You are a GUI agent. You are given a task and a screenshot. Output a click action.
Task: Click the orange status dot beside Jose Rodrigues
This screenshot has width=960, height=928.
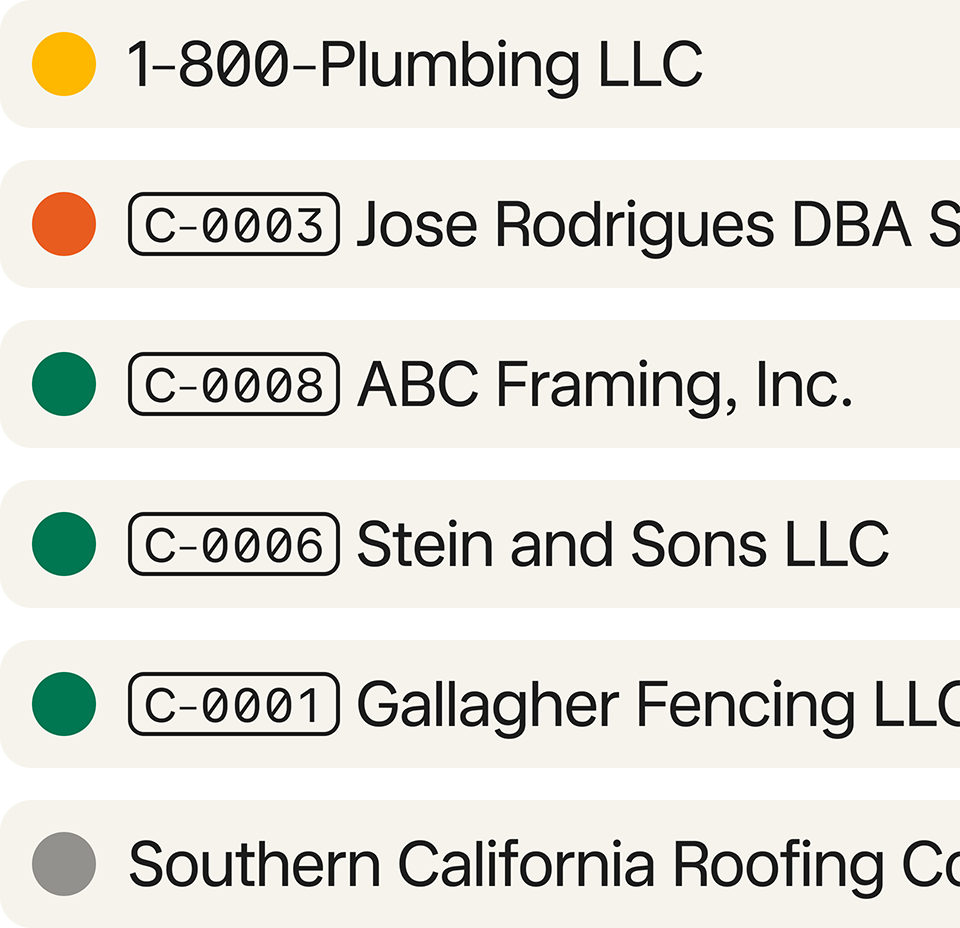click(x=64, y=224)
